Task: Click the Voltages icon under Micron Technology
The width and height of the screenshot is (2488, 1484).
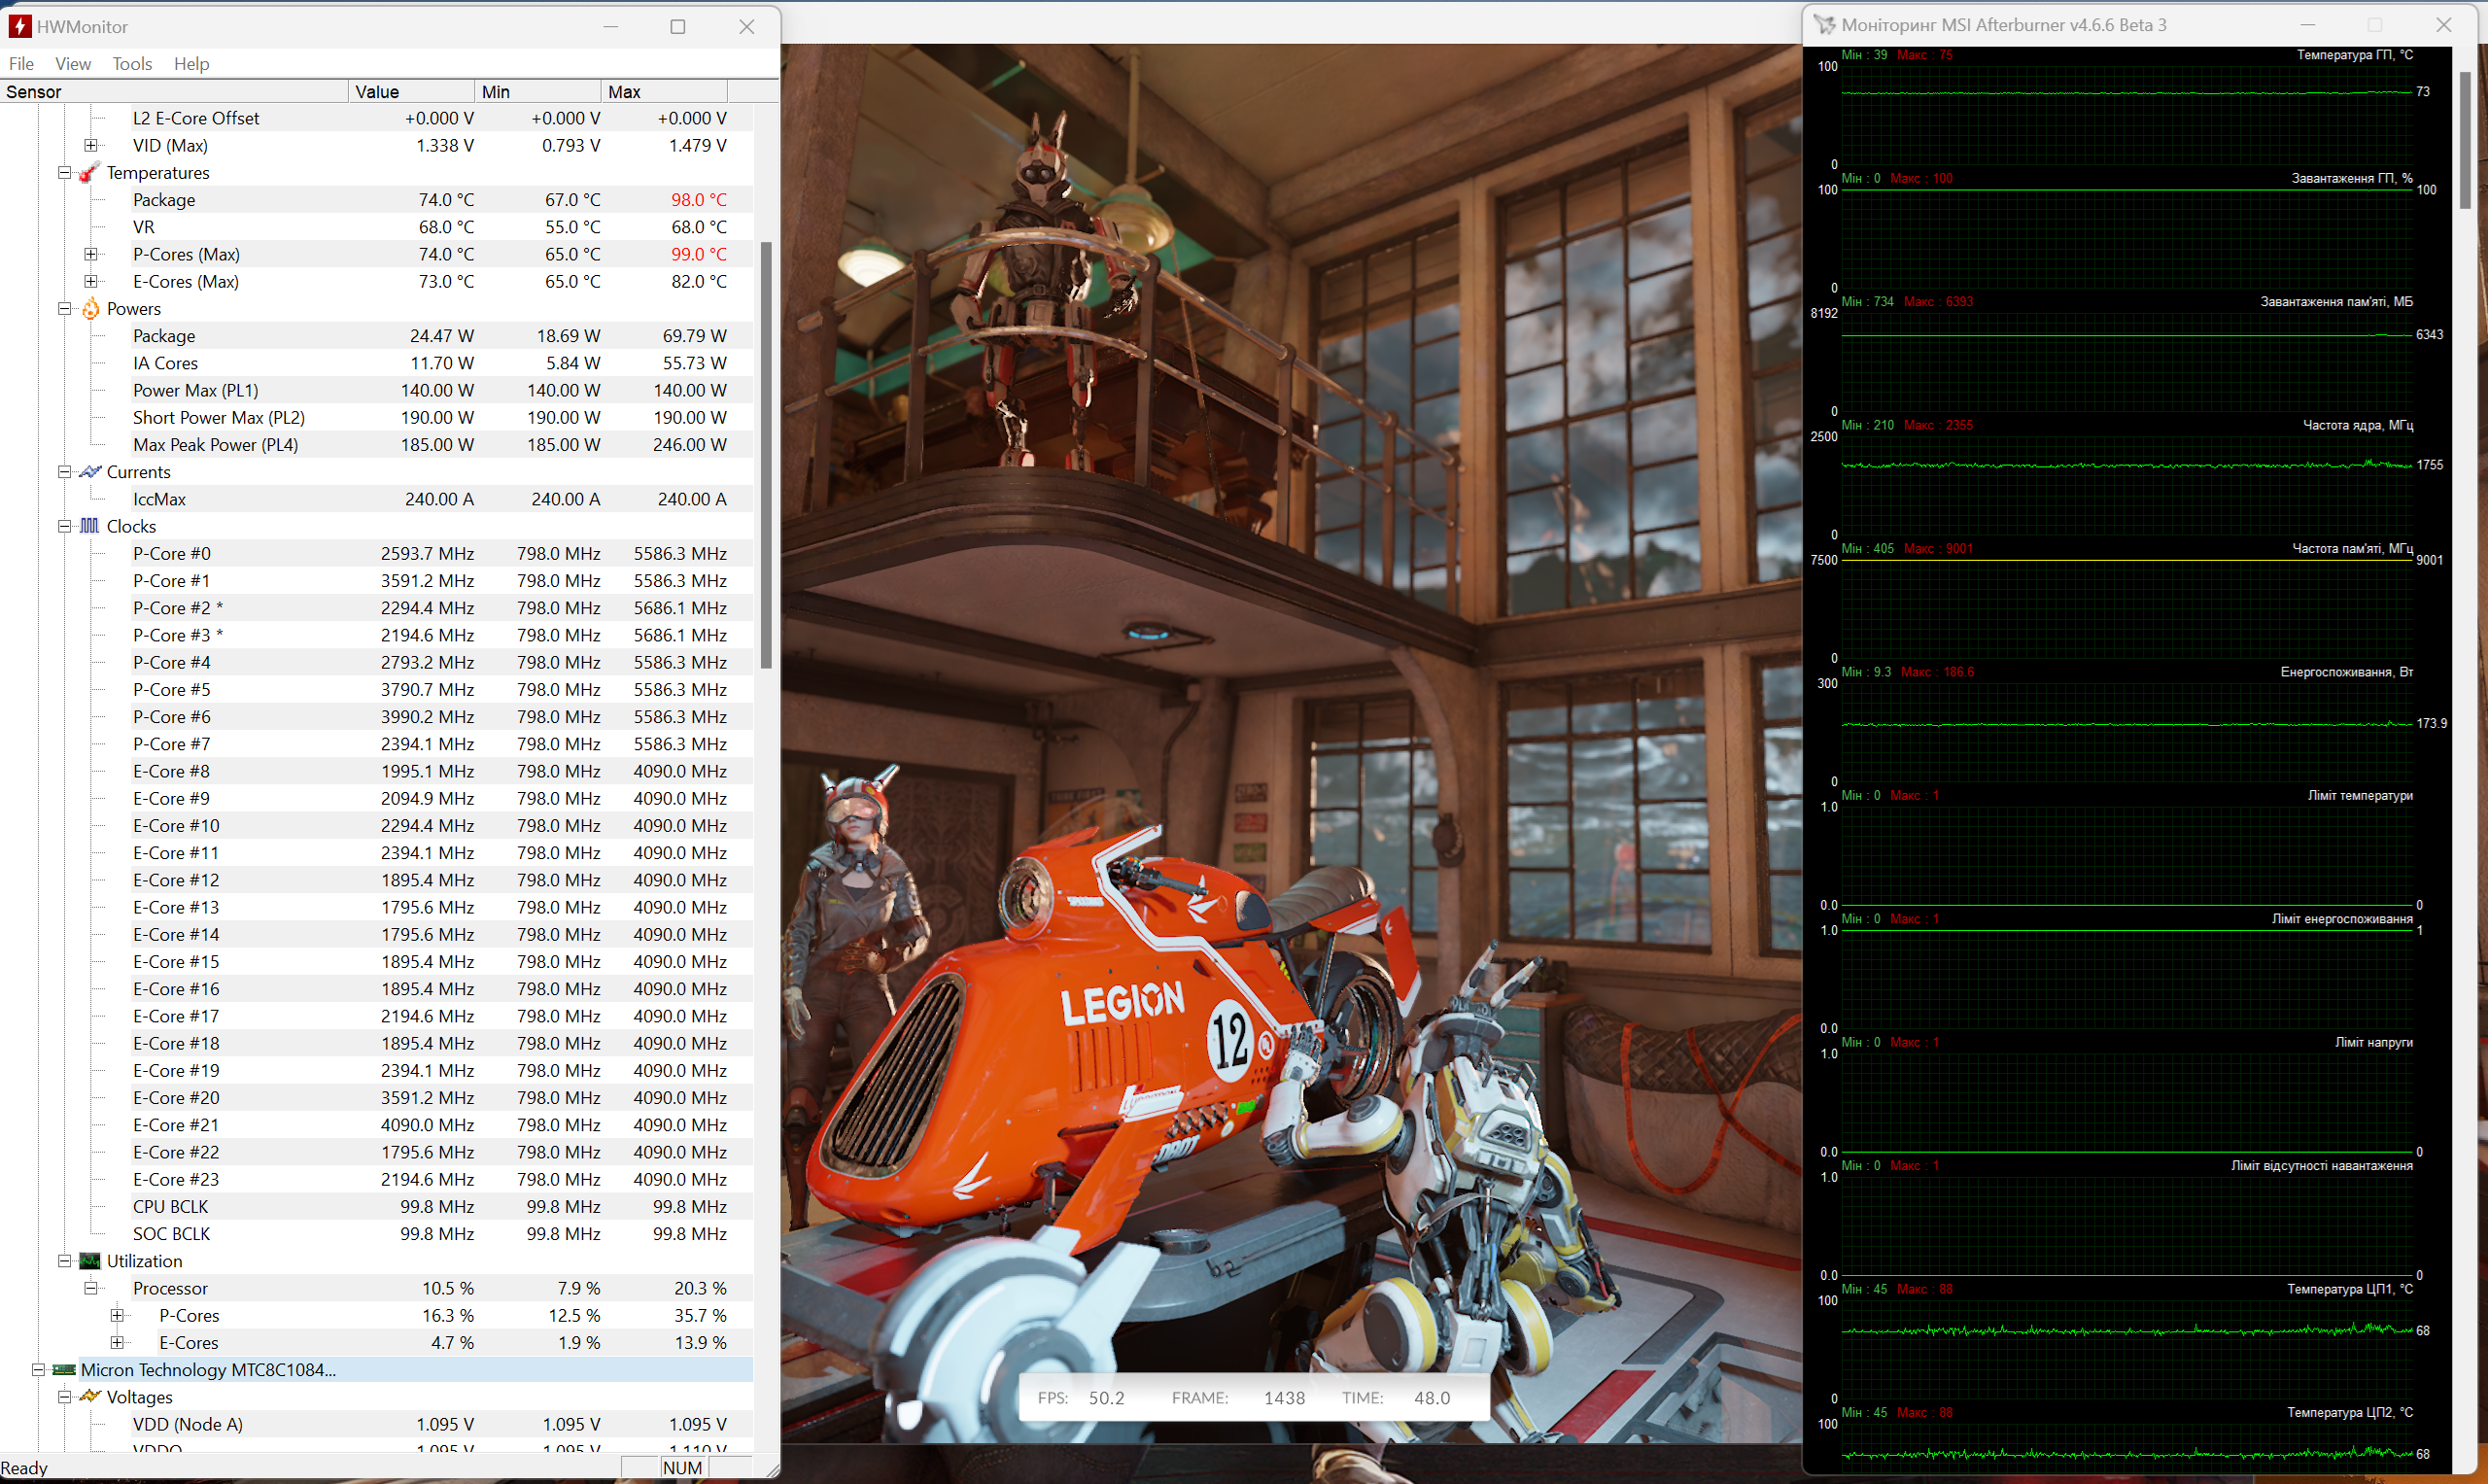Action: (90, 1397)
